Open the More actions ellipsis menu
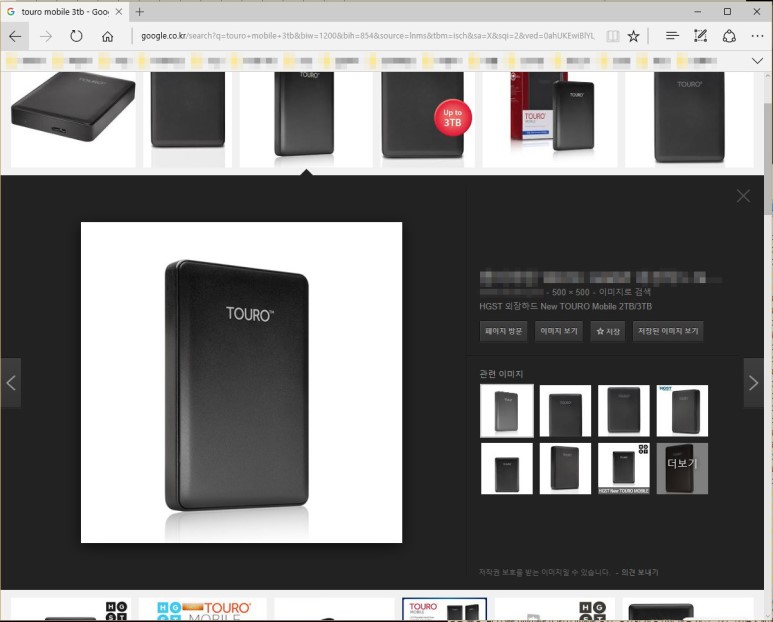The width and height of the screenshot is (773, 622). [757, 36]
